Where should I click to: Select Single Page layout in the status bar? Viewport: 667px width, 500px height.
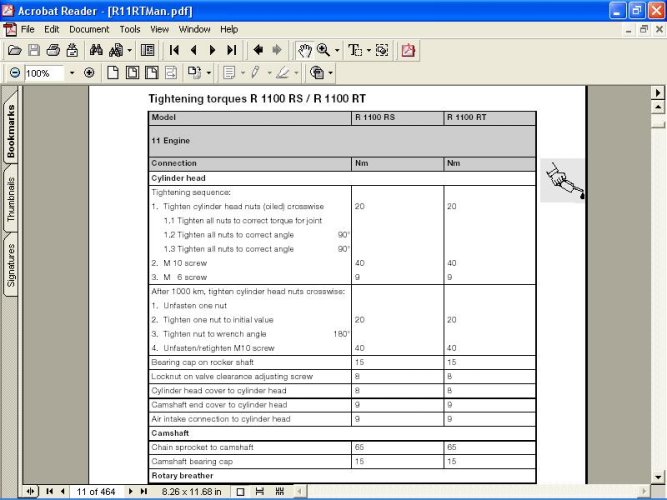(240, 492)
